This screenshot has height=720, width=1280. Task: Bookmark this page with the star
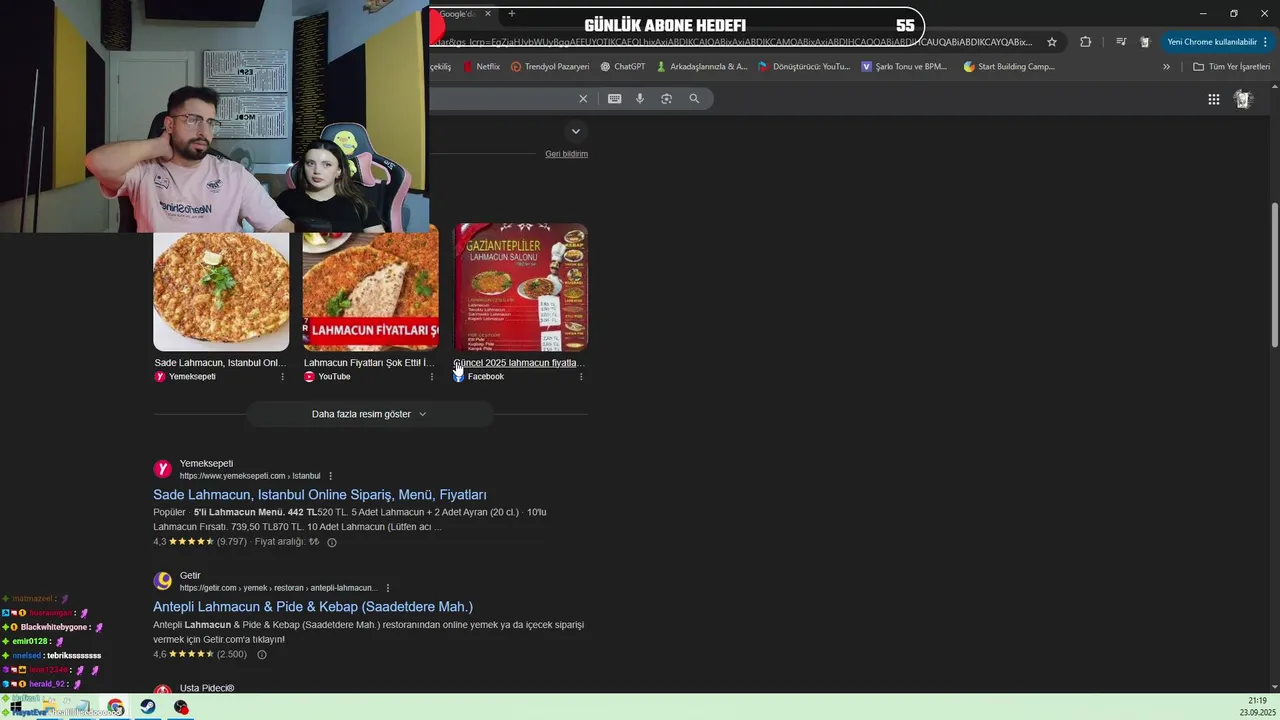coord(1052,42)
